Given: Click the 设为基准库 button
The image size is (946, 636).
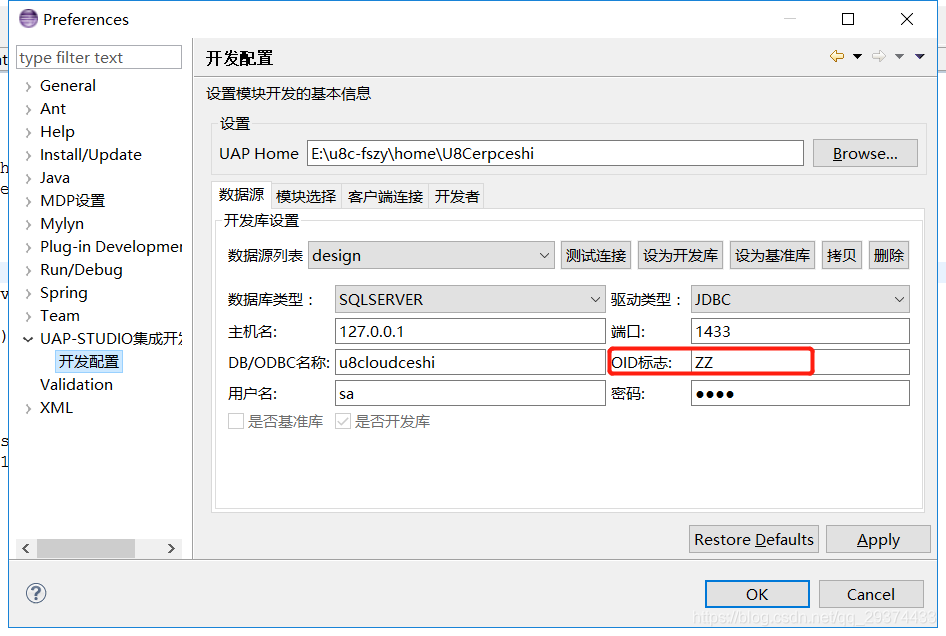Looking at the screenshot, I should (x=772, y=255).
